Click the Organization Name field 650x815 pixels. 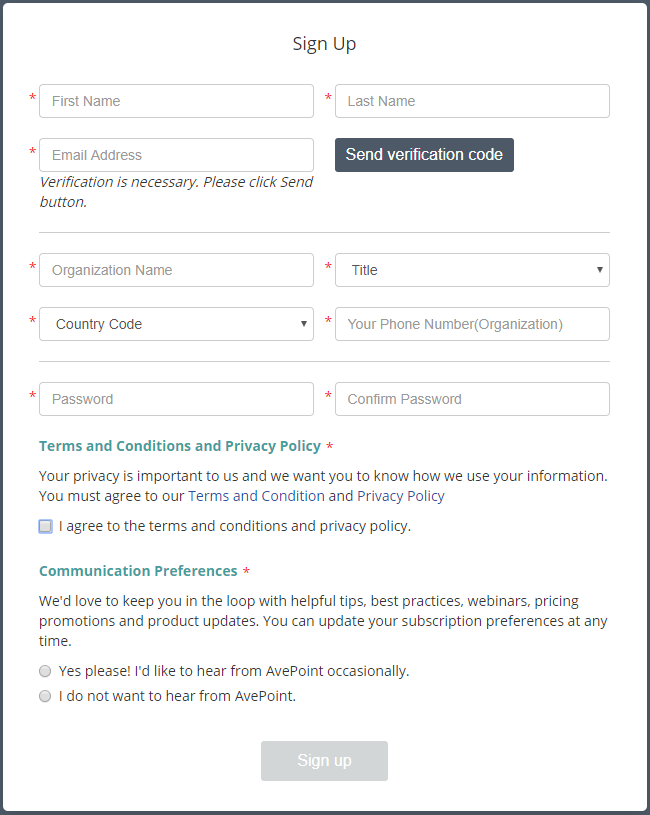[176, 270]
